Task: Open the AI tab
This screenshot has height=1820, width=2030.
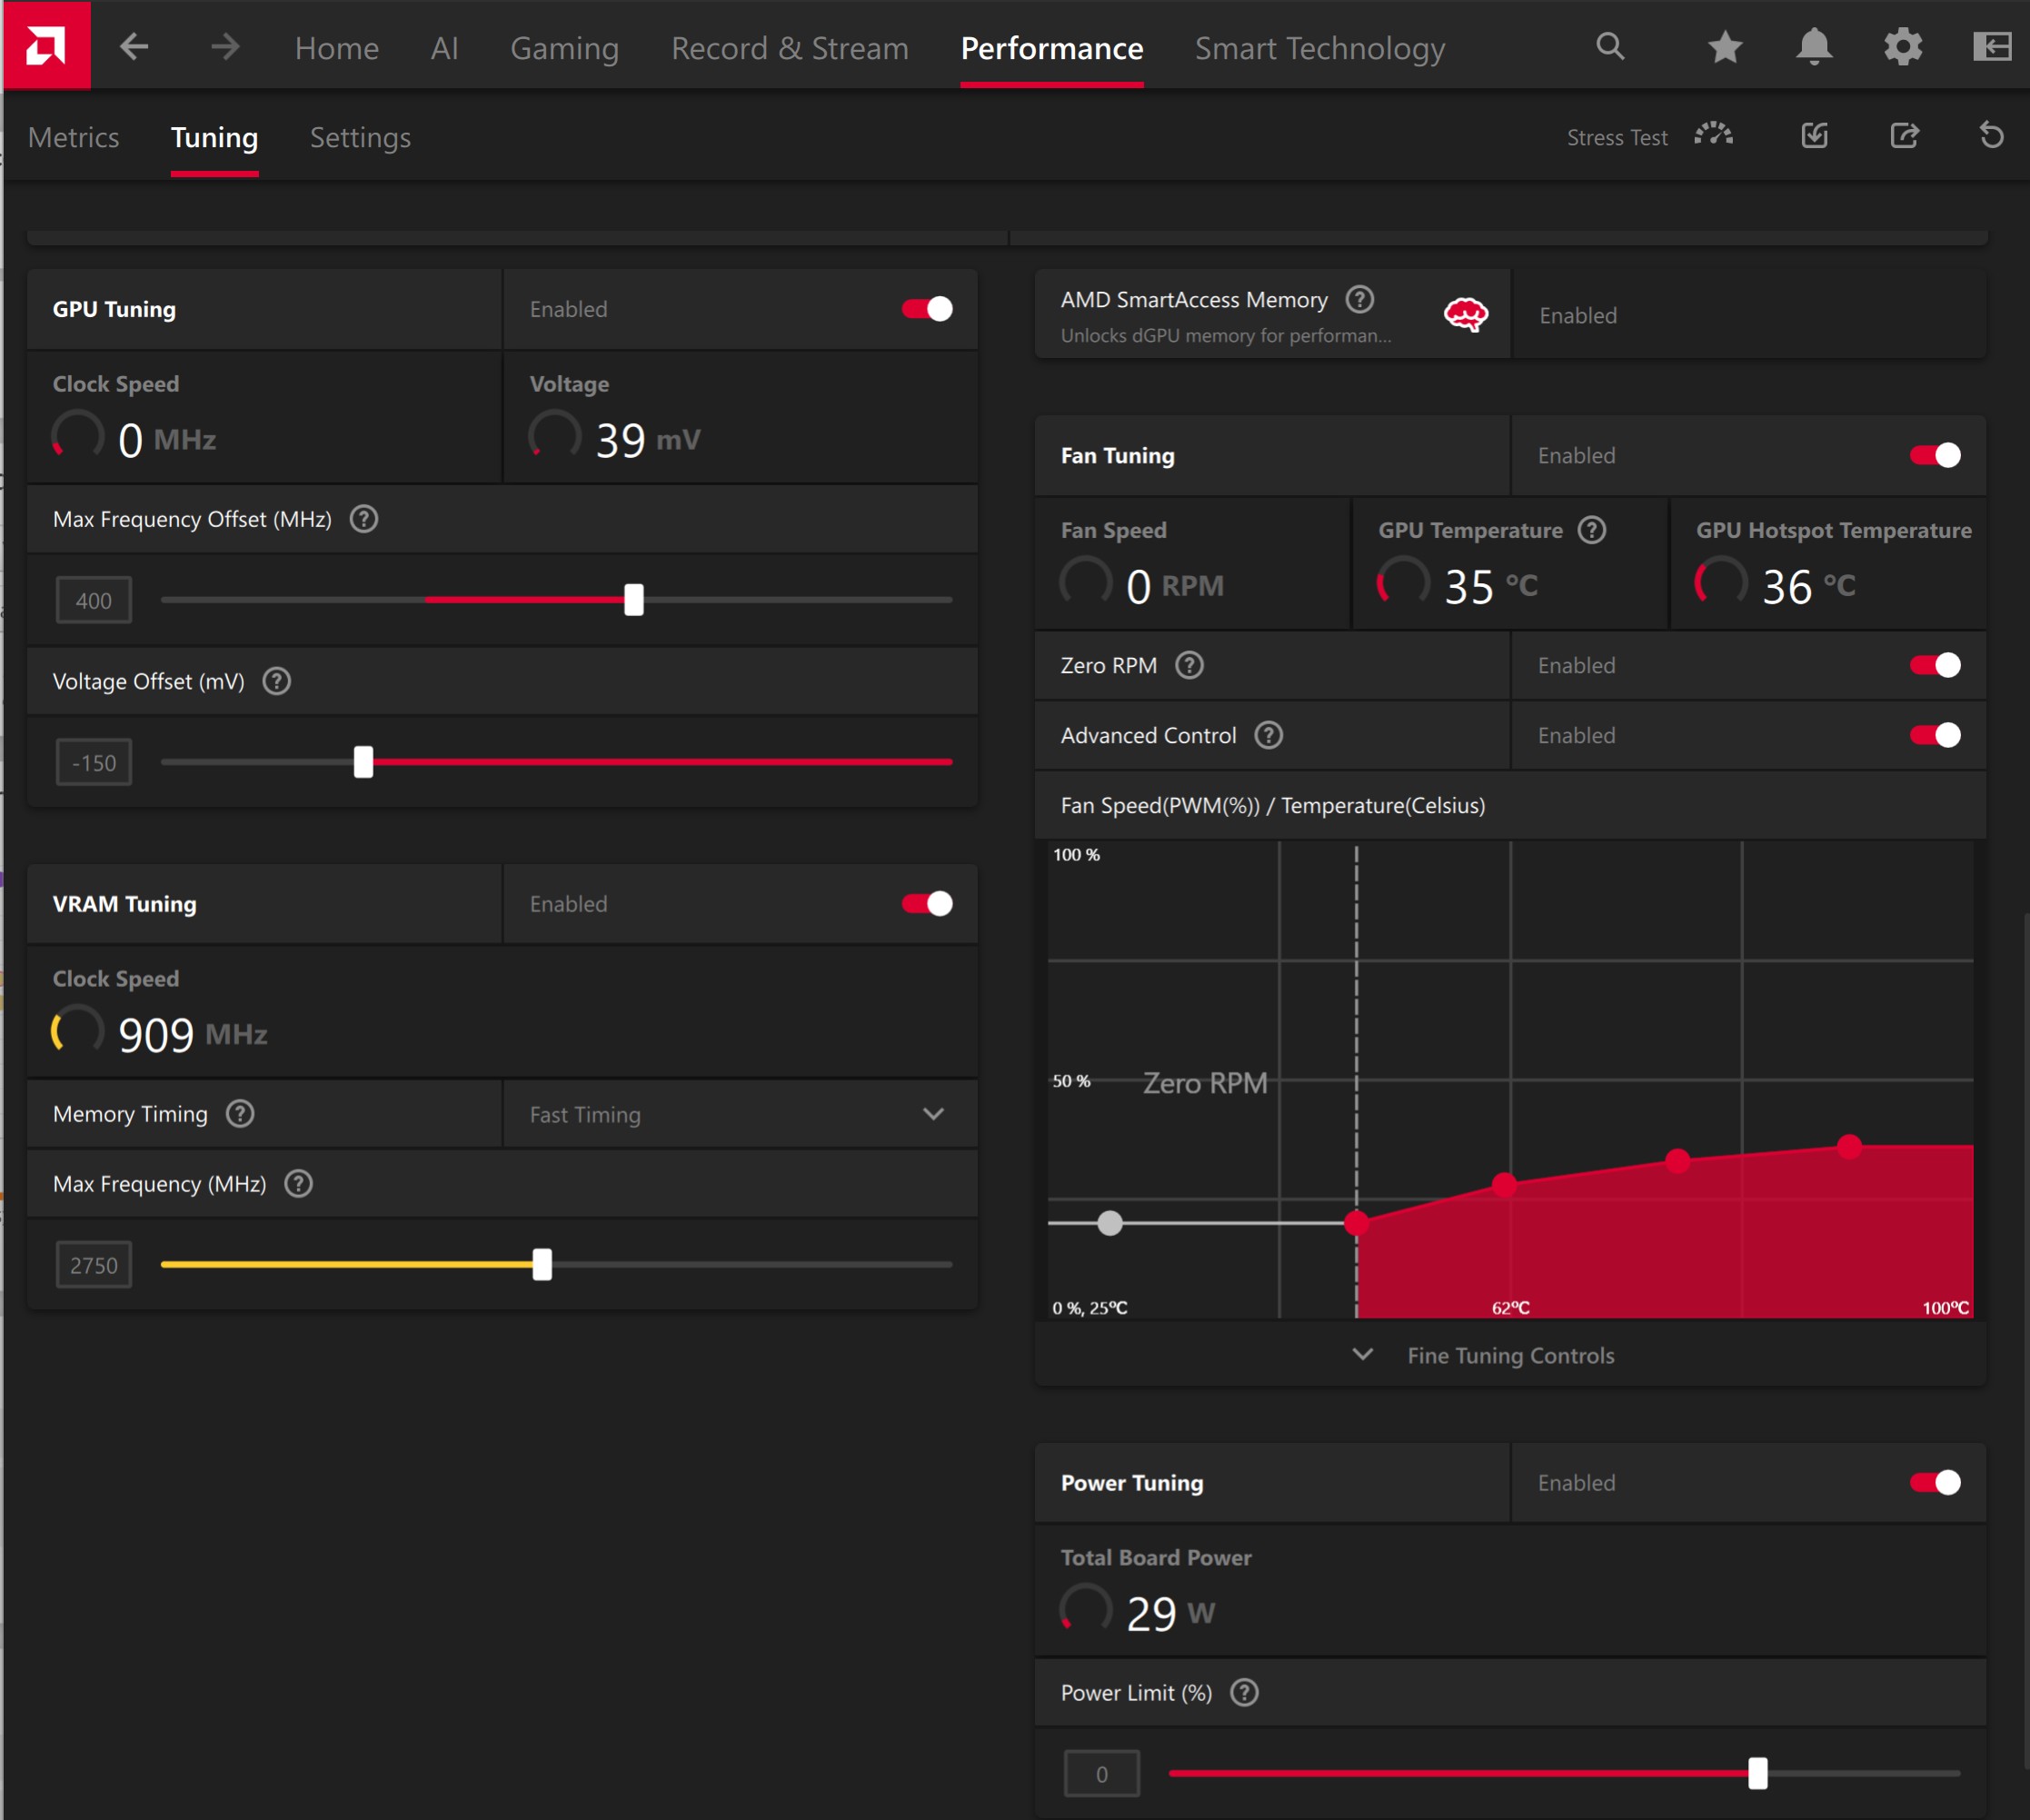Action: (x=444, y=48)
